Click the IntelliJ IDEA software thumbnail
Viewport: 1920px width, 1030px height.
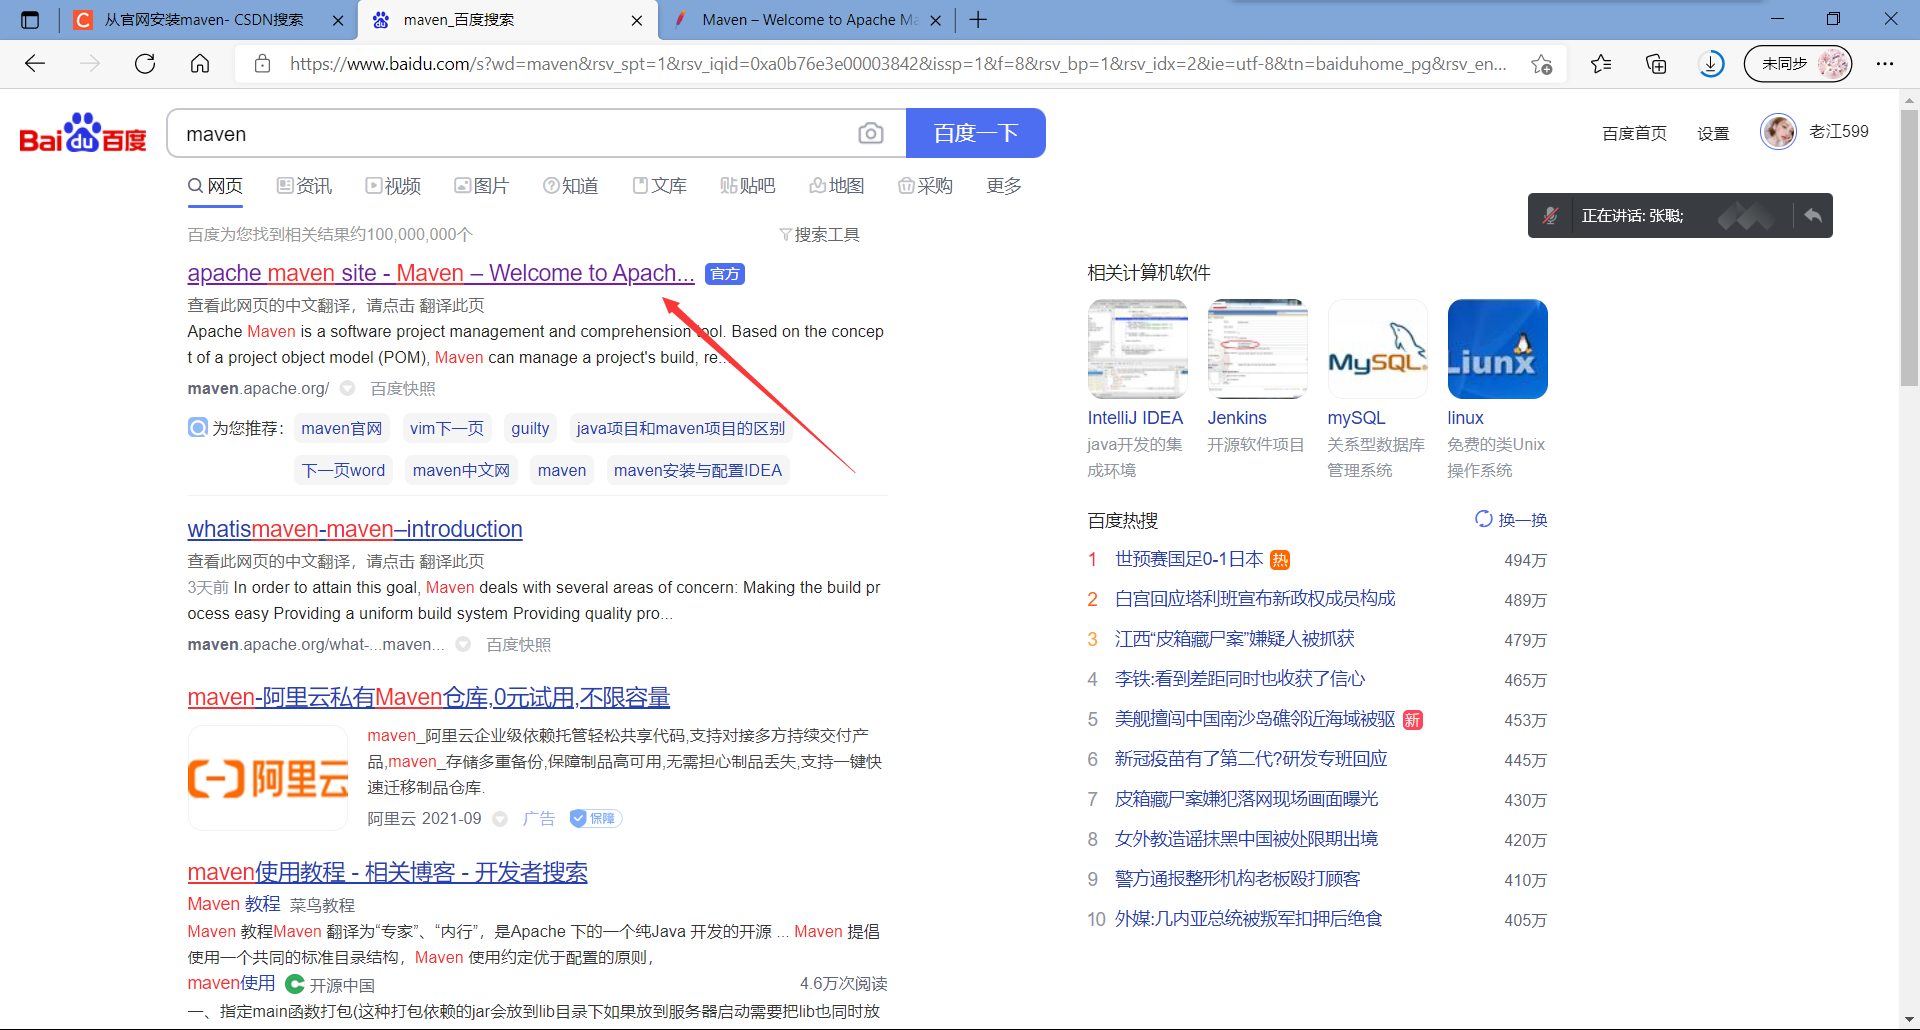(x=1137, y=349)
